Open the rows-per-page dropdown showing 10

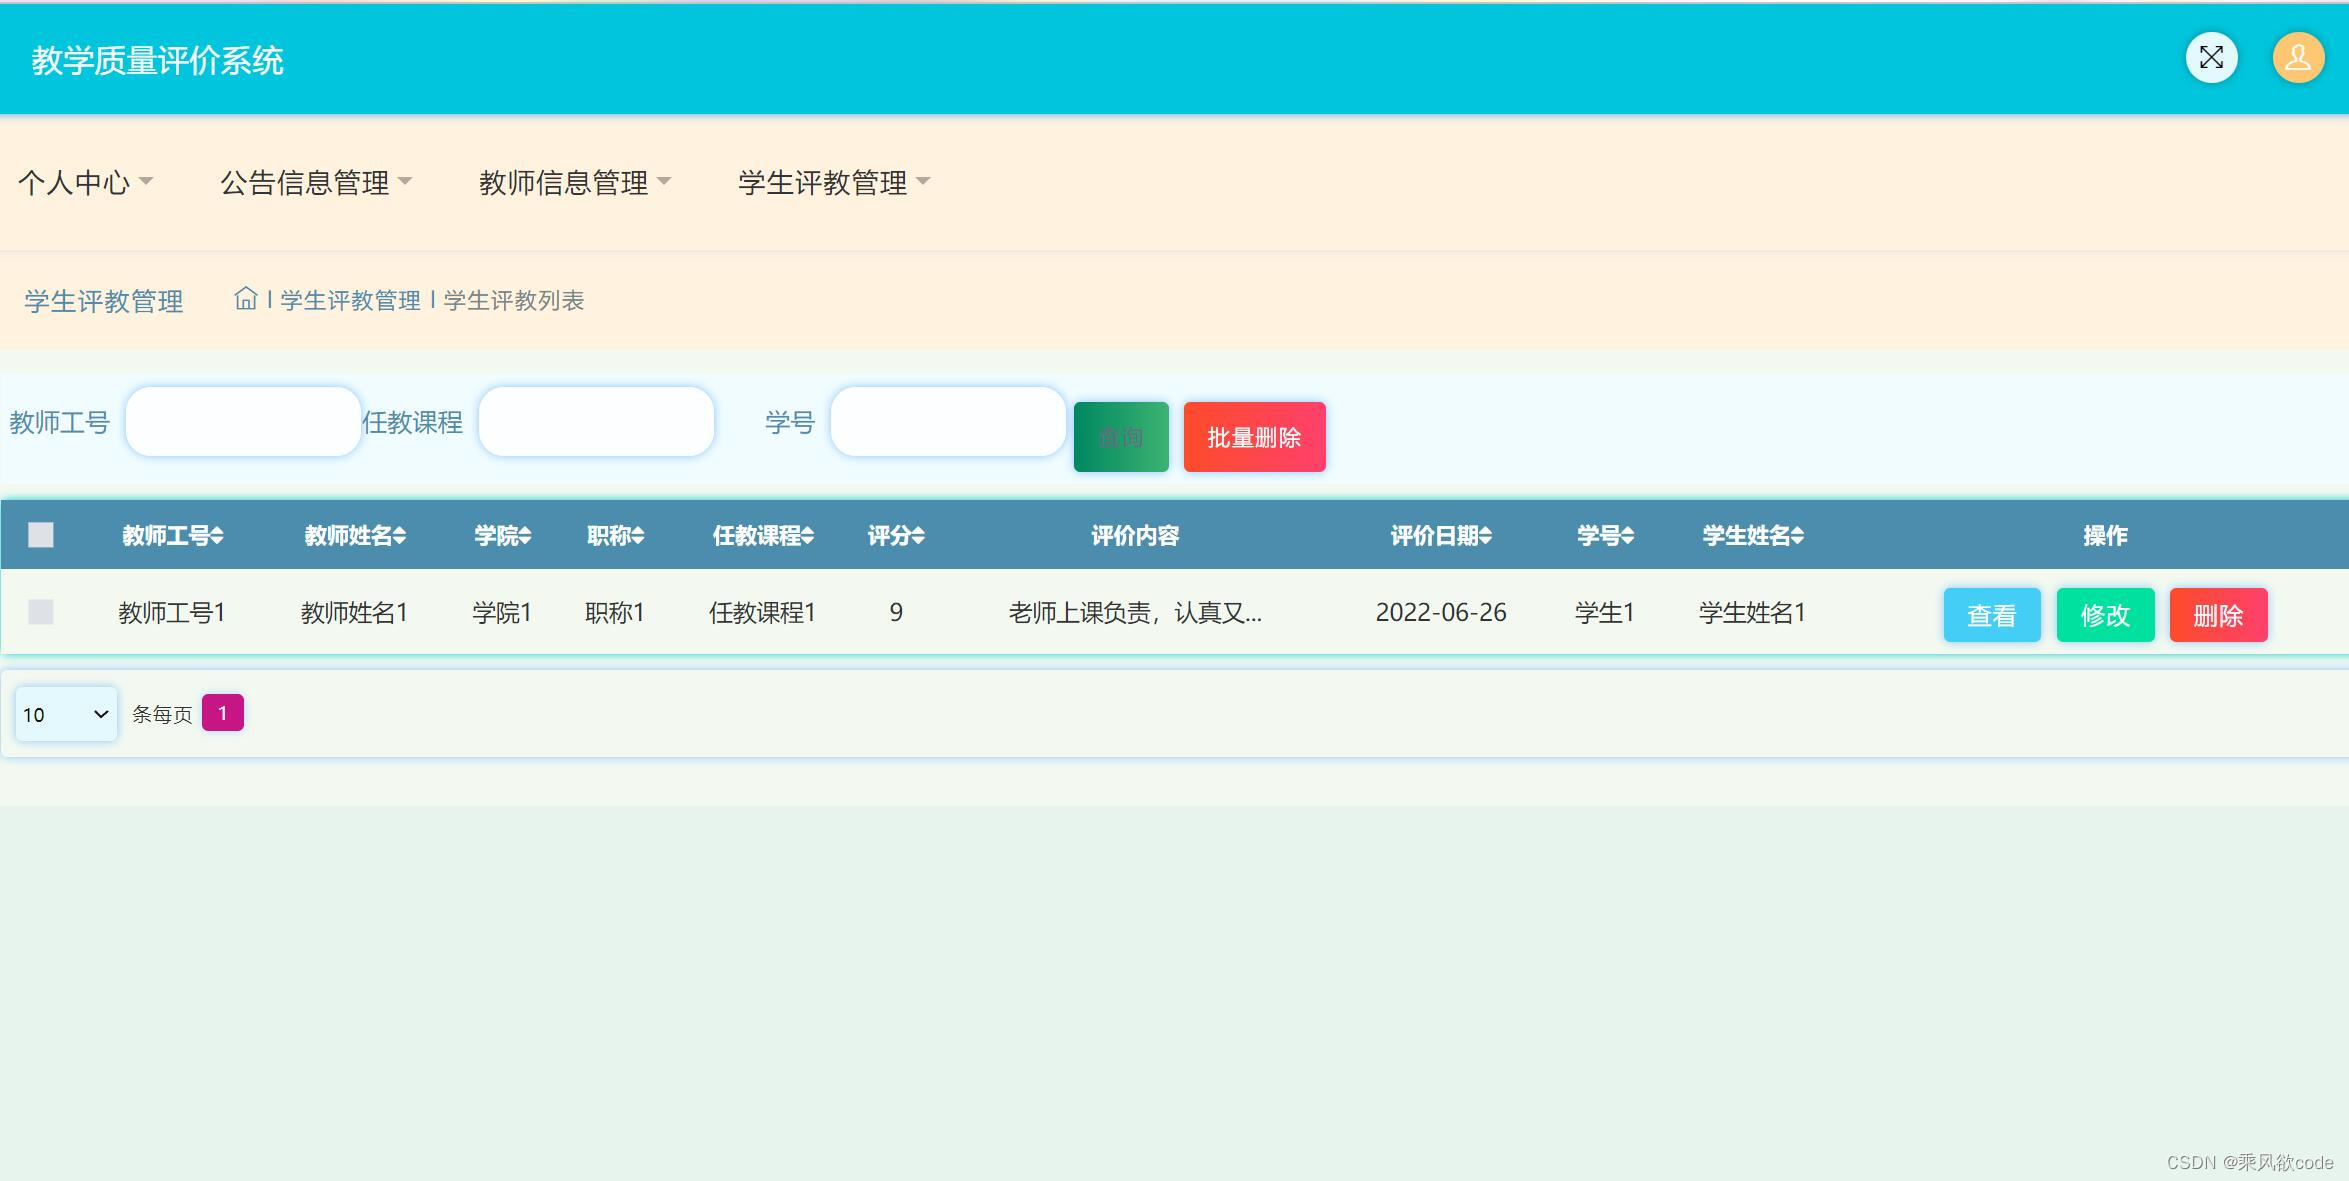(x=66, y=714)
